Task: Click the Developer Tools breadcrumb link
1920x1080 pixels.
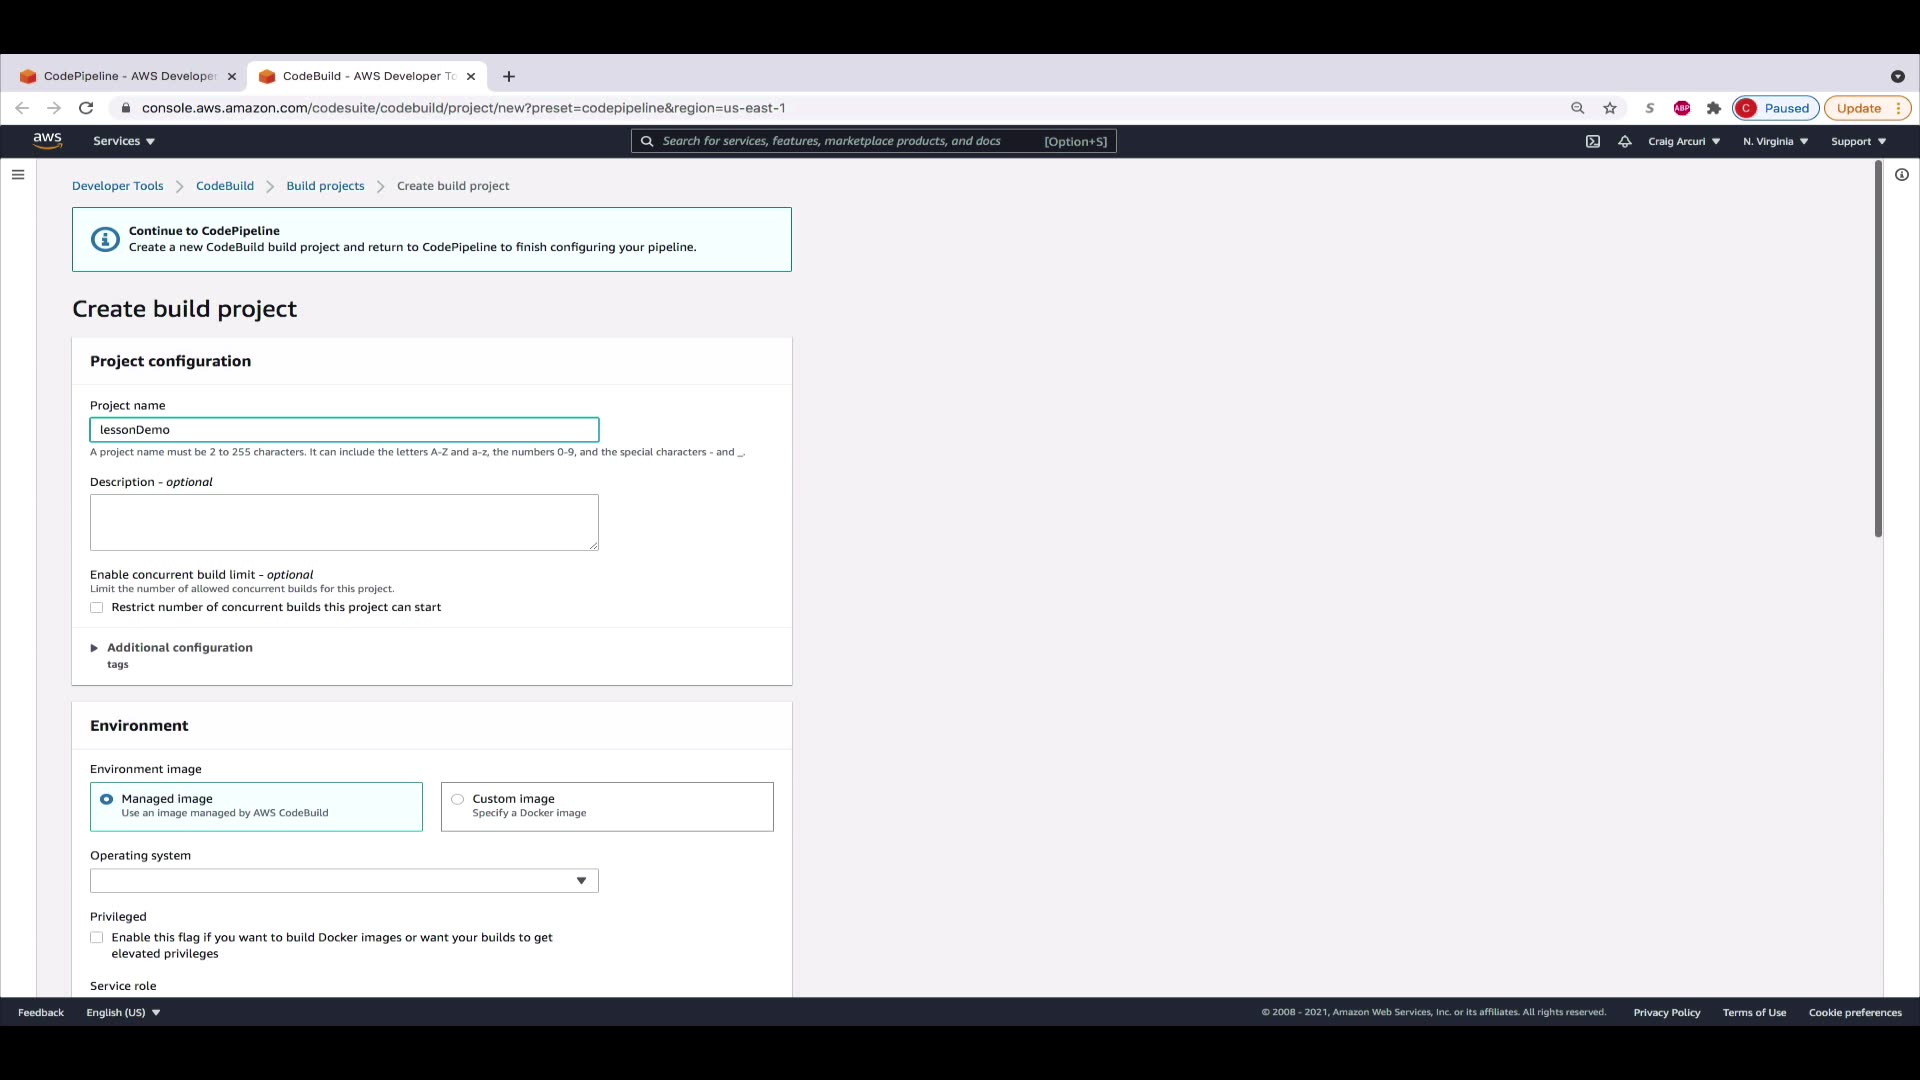Action: click(x=117, y=186)
